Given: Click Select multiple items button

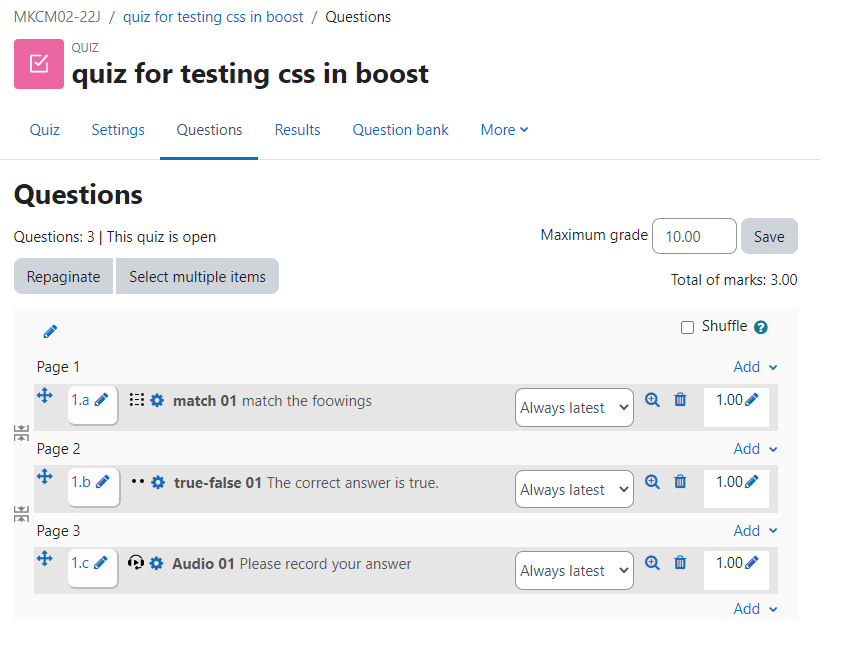Looking at the screenshot, I should click(x=197, y=277).
